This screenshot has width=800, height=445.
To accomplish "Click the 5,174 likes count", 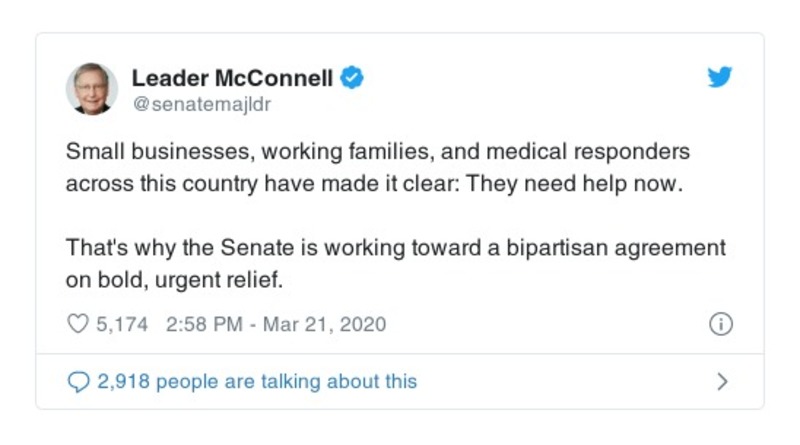I will click(x=122, y=324).
